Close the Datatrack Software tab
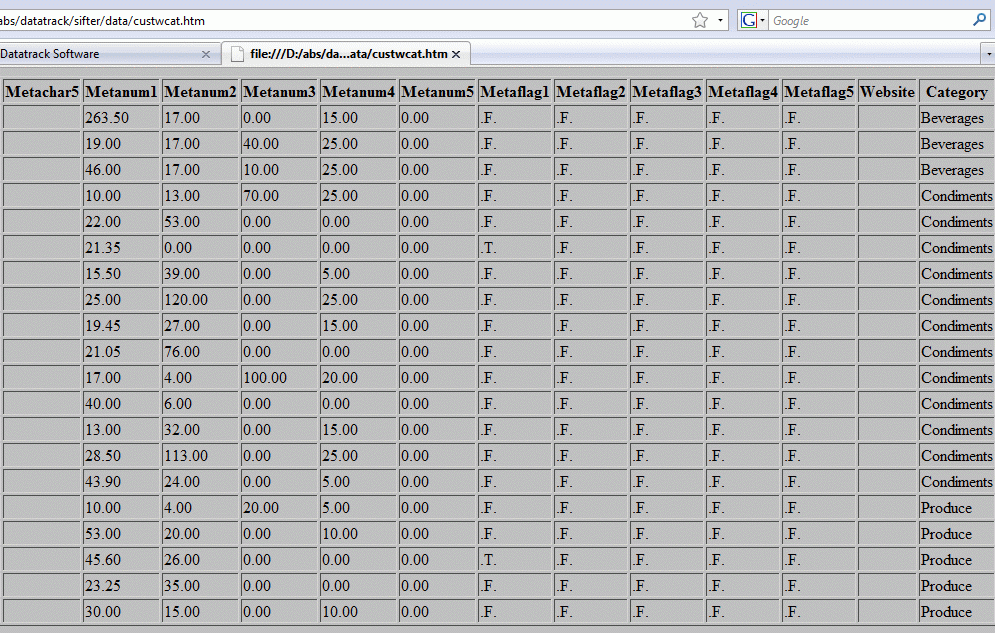Screen dimensions: 995x633 tap(206, 54)
